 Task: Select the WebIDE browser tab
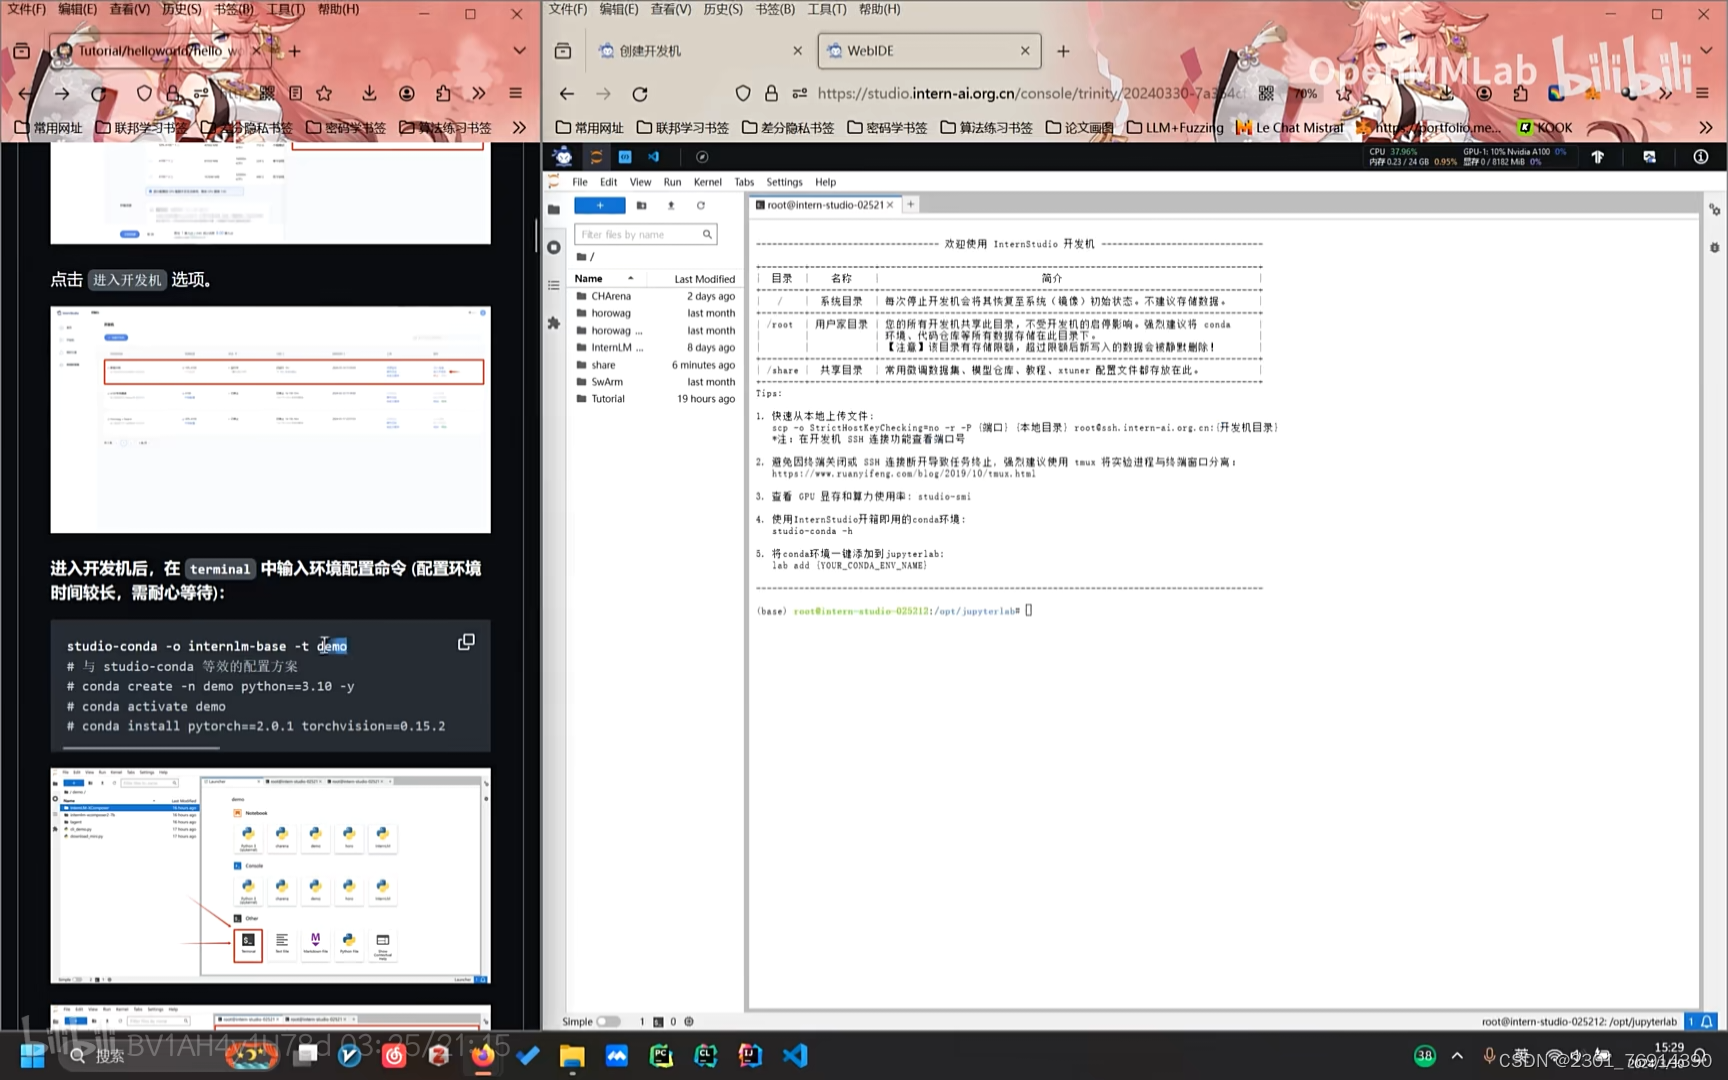click(929, 50)
